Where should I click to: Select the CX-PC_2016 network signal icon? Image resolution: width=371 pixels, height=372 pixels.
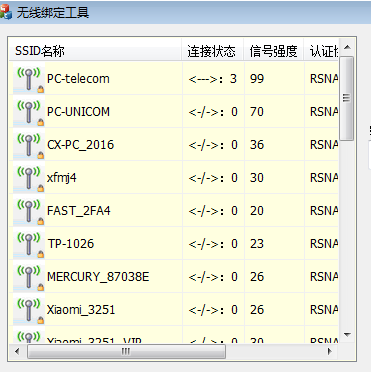pyautogui.click(x=29, y=145)
